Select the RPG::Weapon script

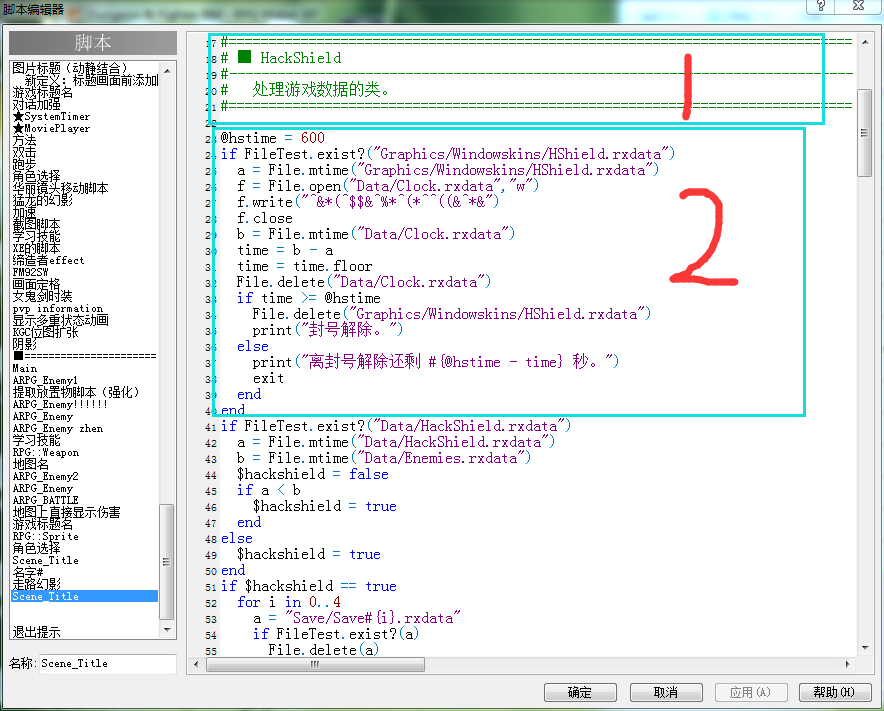(x=46, y=453)
